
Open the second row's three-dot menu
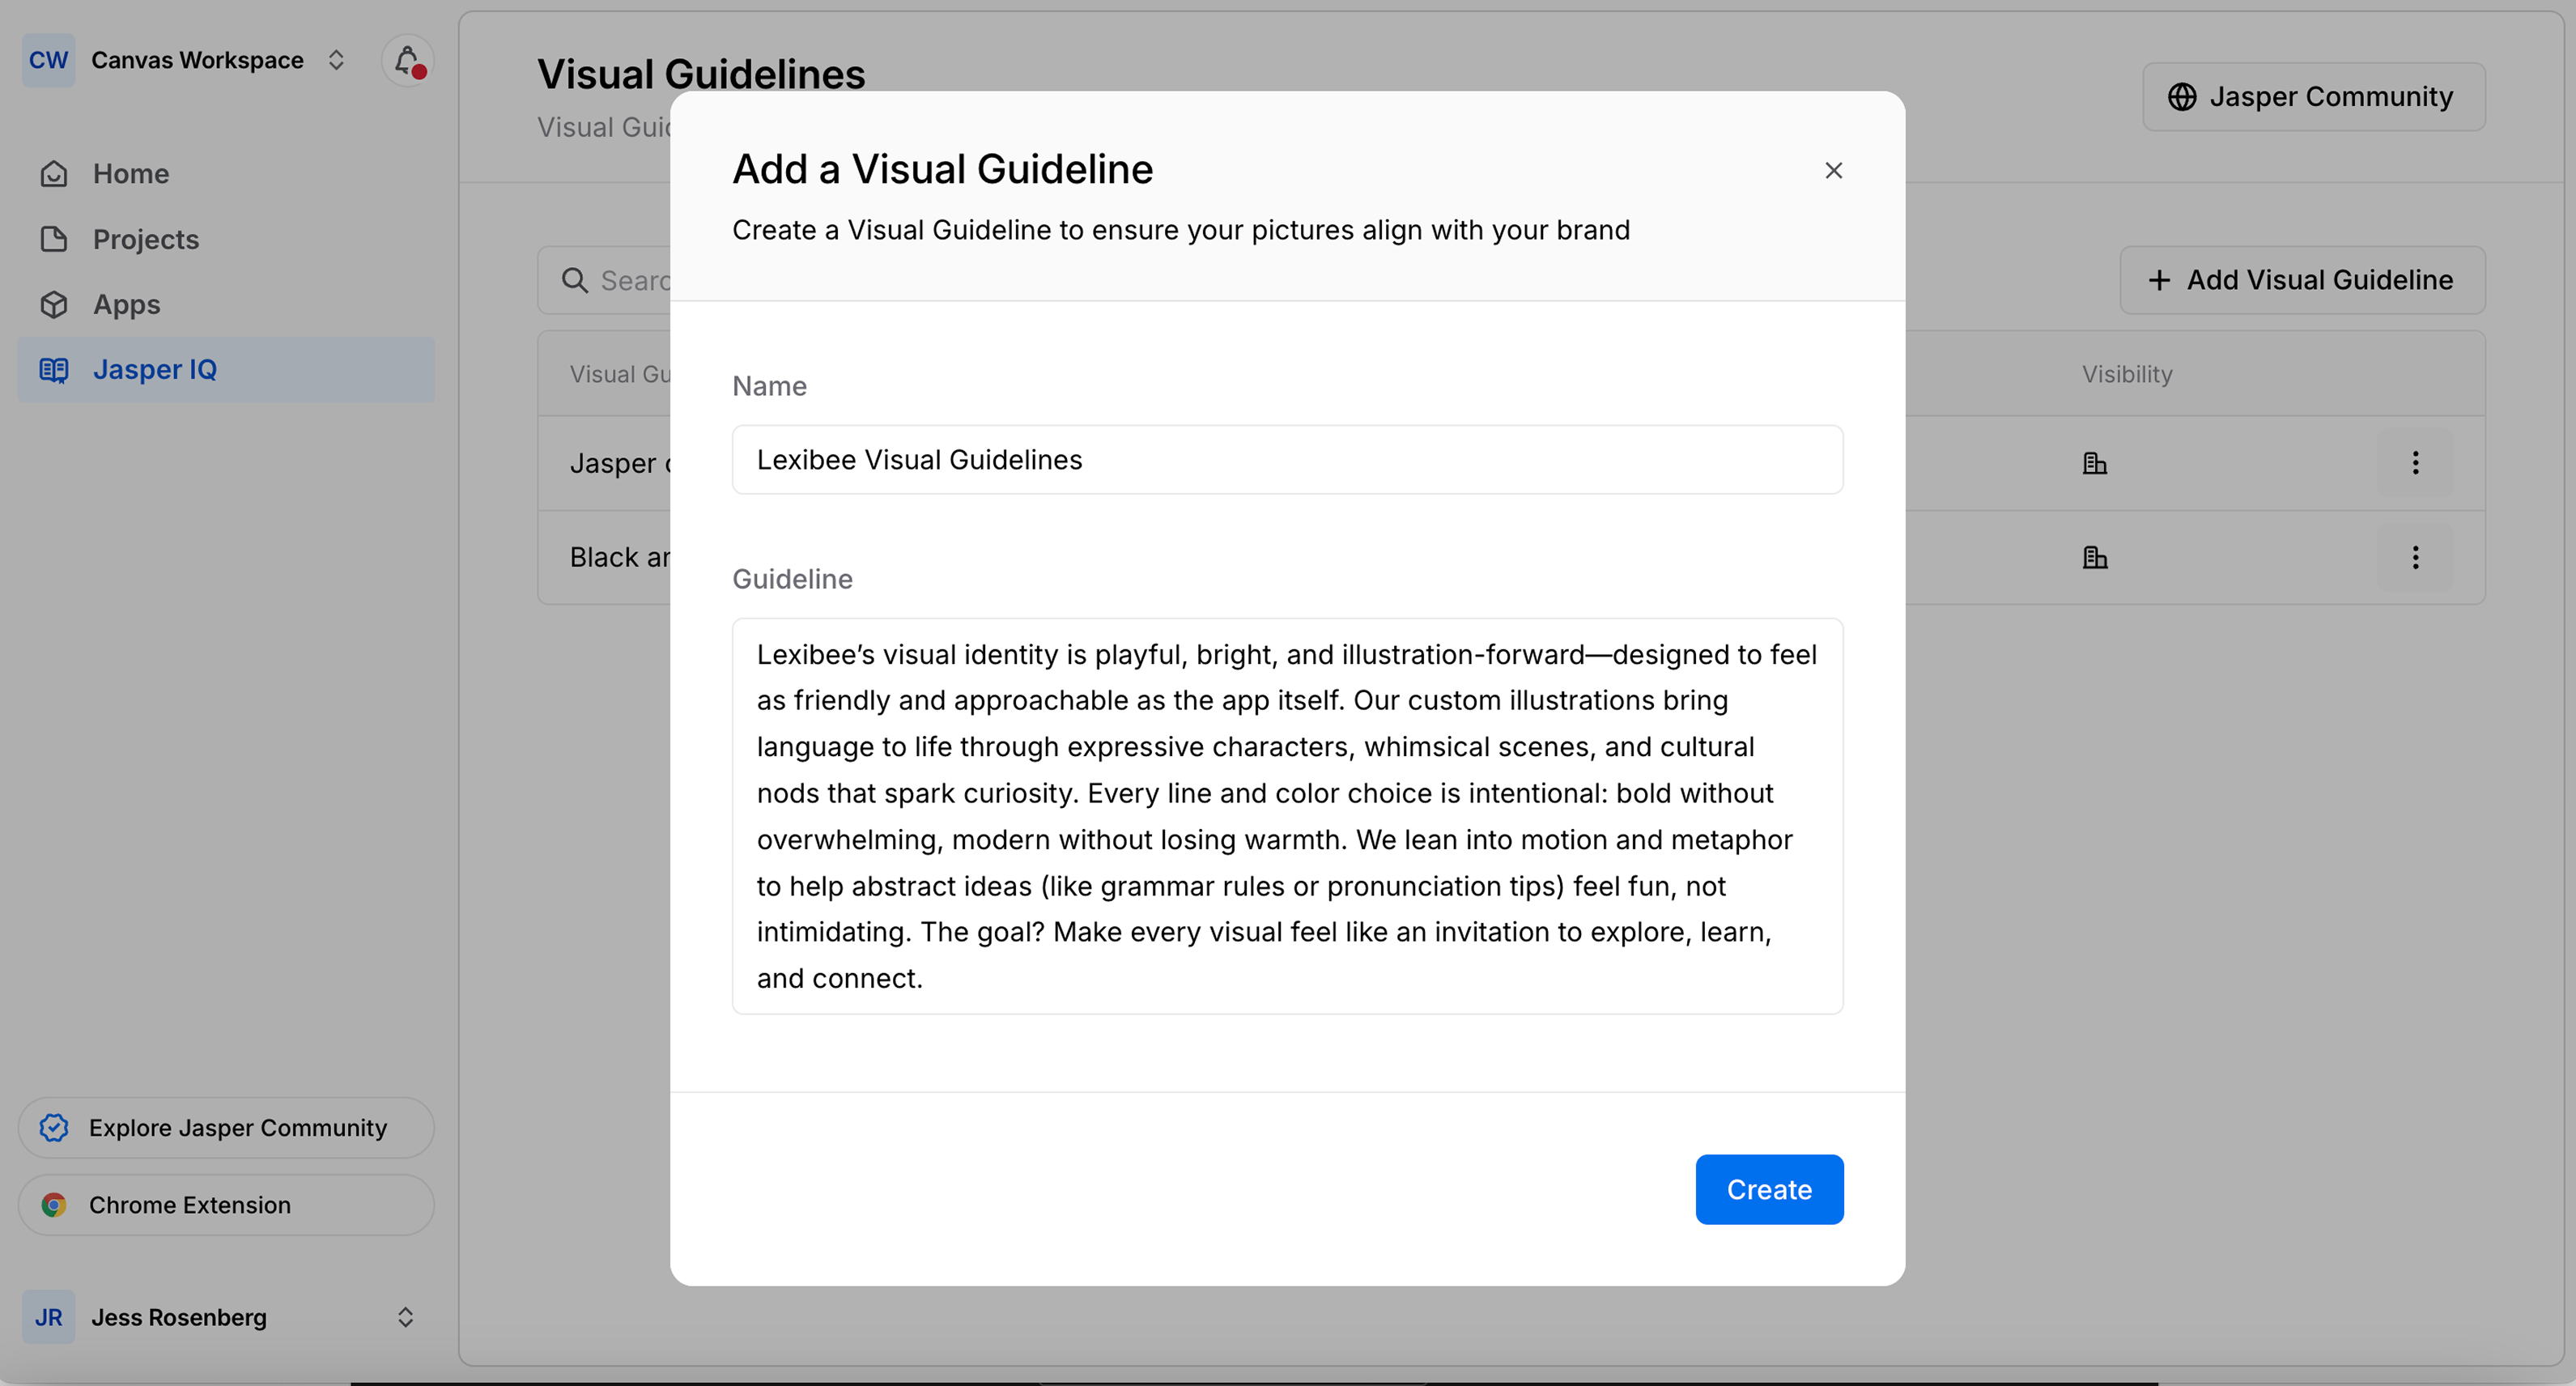[2415, 557]
